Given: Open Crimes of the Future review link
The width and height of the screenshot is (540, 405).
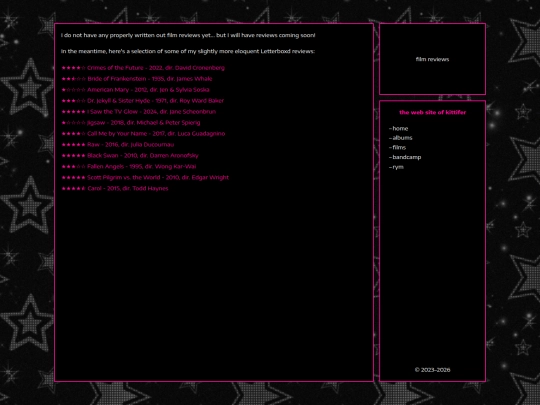Looking at the screenshot, I should [x=143, y=68].
